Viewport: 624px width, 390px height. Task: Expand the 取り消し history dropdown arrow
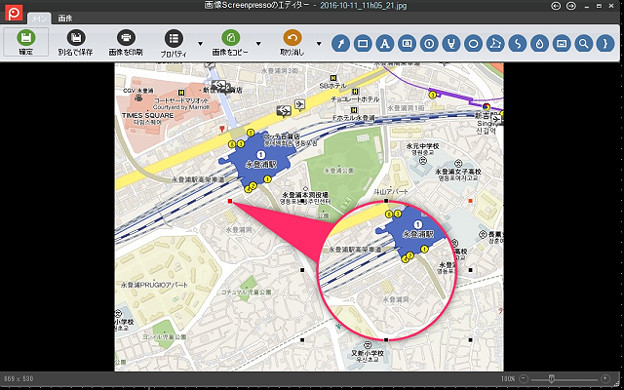319,44
